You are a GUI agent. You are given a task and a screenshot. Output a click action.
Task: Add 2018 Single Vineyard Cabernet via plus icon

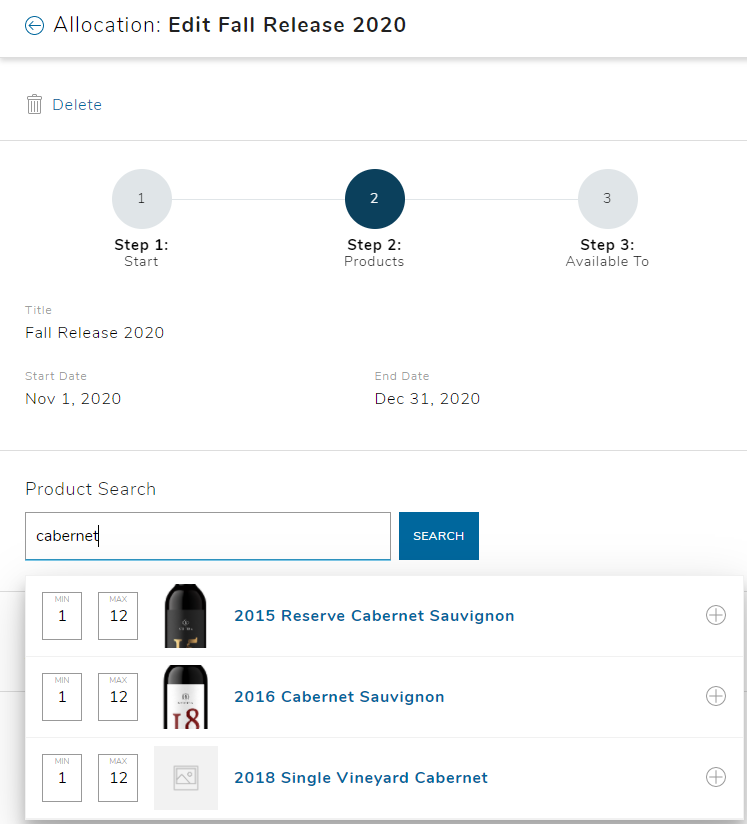[716, 777]
